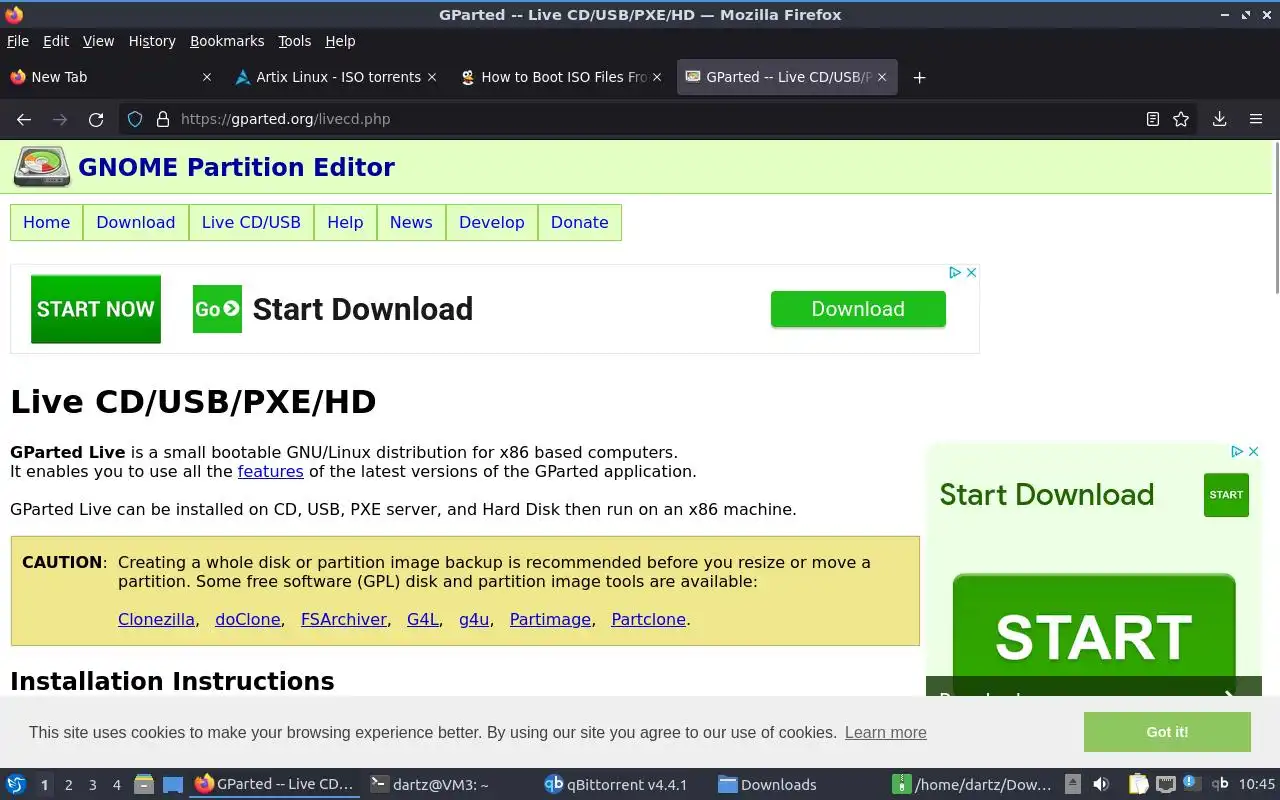Show desktop via taskbar icon
1280x800 pixels.
coord(173,785)
